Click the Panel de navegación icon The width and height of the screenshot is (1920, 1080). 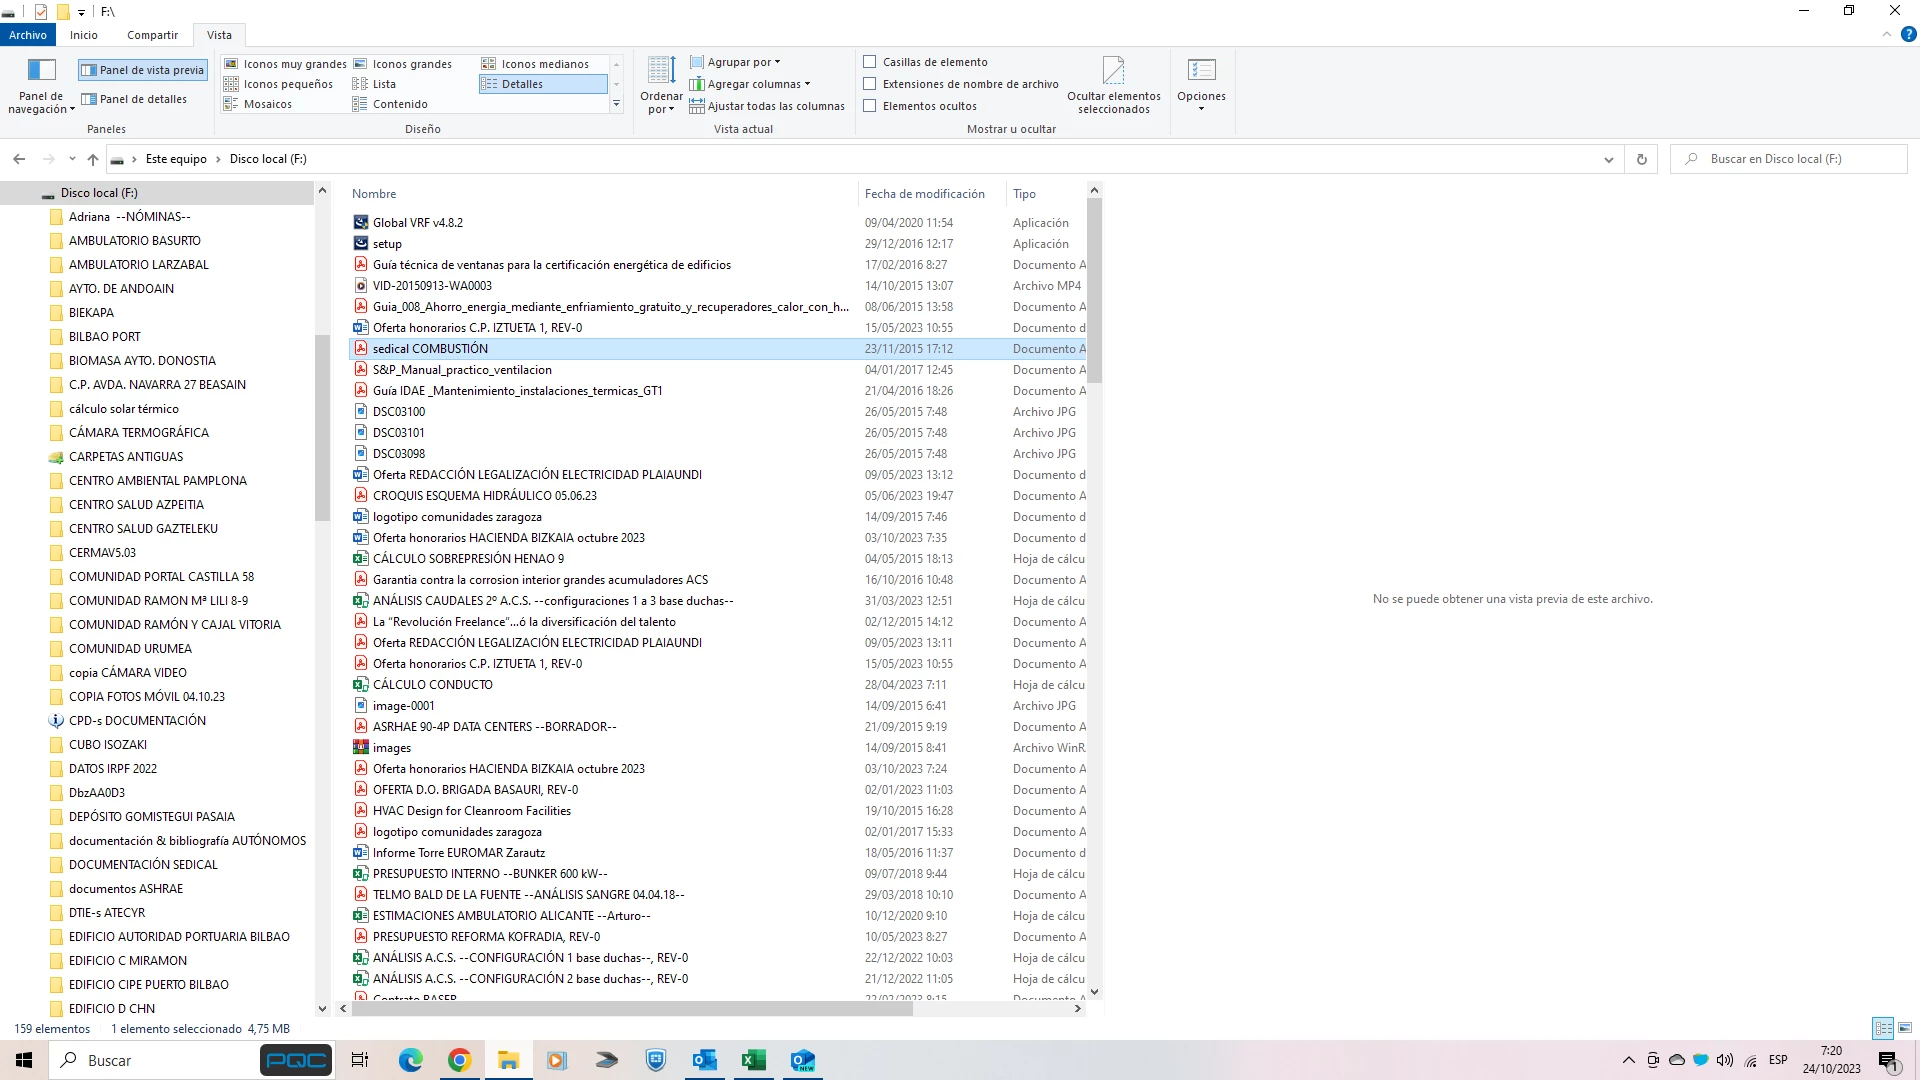(x=41, y=71)
